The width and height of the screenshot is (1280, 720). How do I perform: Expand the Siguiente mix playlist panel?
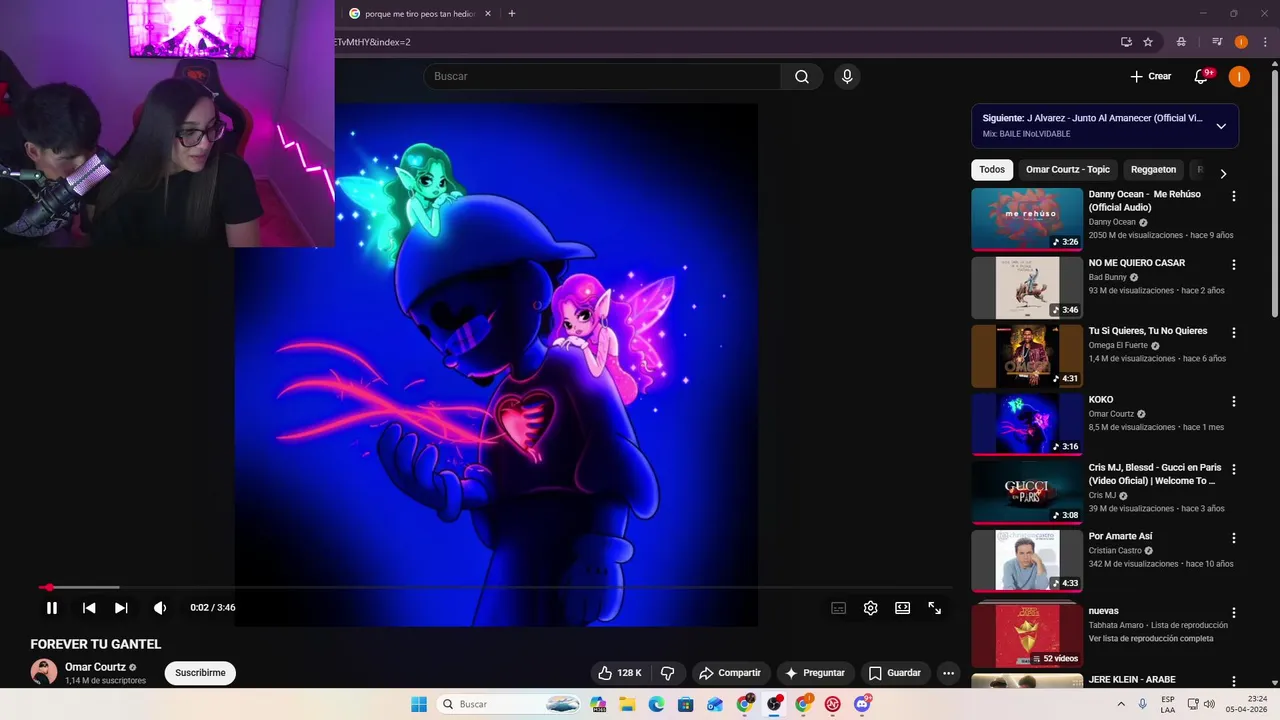tap(1221, 126)
